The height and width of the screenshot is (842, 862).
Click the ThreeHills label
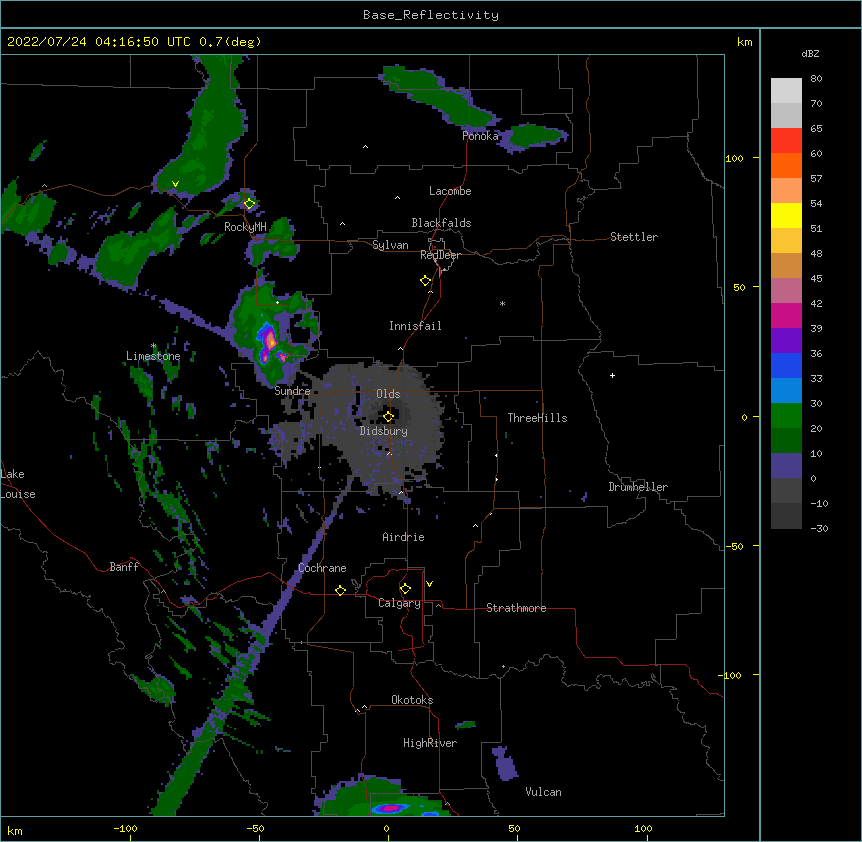click(537, 418)
